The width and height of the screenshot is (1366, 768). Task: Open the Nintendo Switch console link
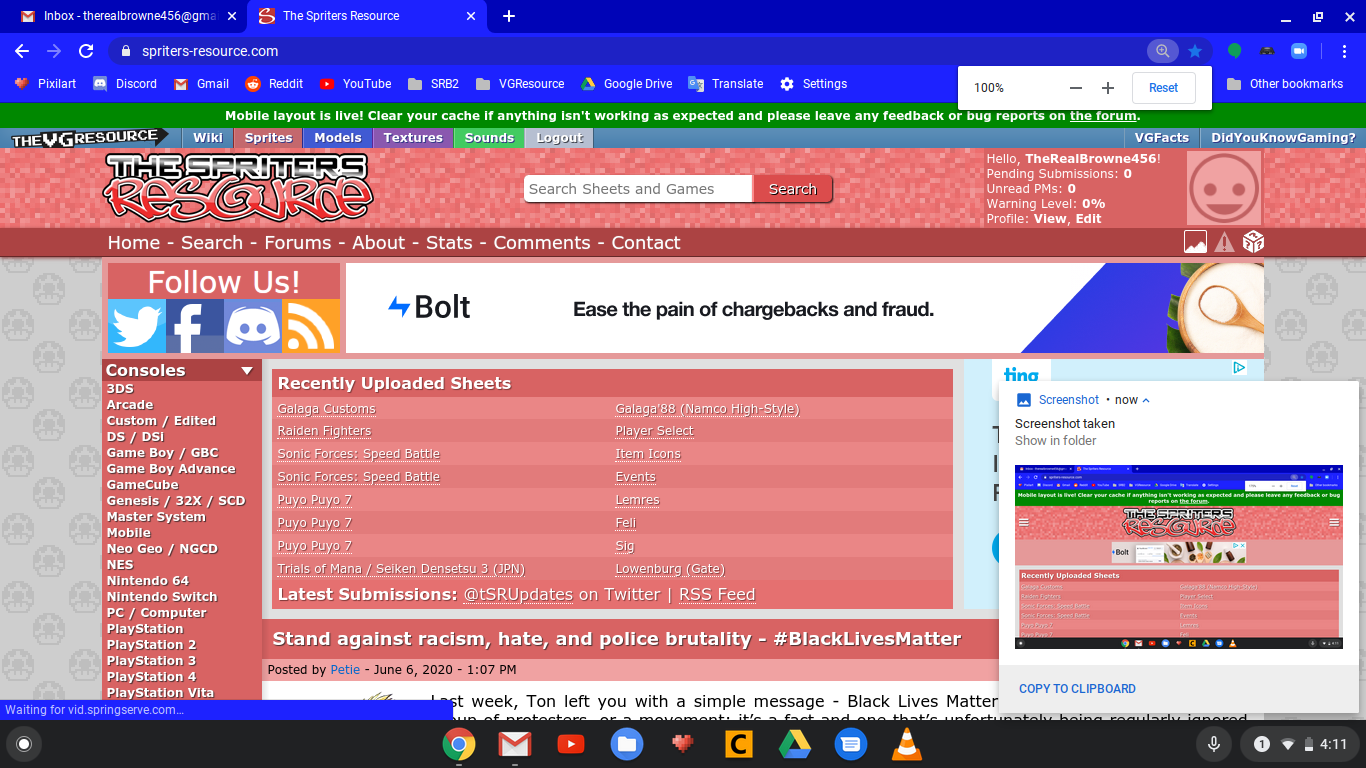(x=162, y=597)
